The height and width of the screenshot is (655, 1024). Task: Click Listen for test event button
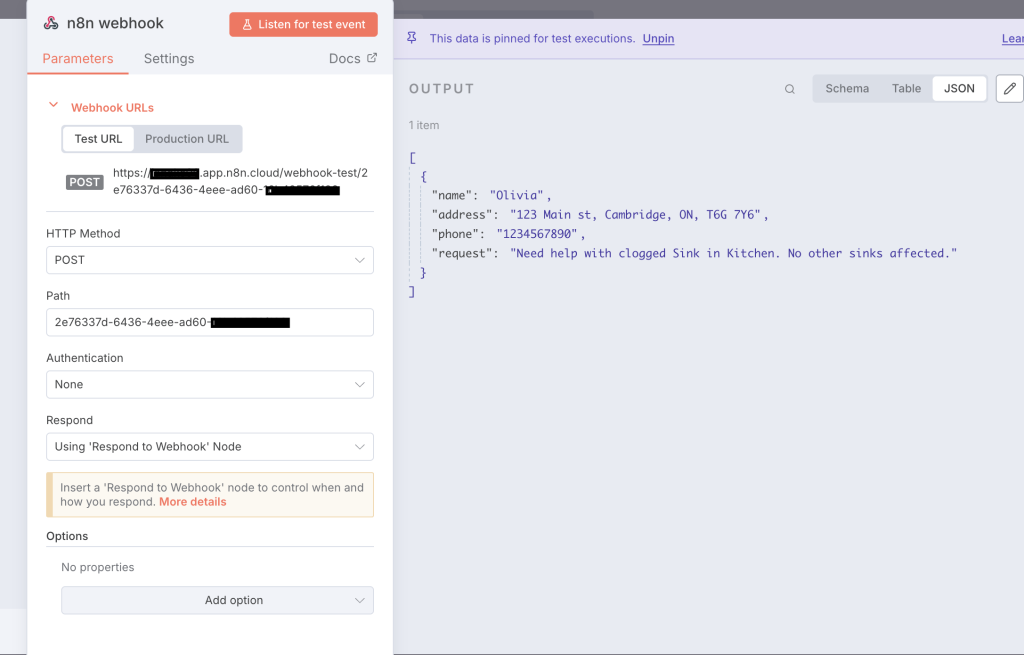coord(303,24)
